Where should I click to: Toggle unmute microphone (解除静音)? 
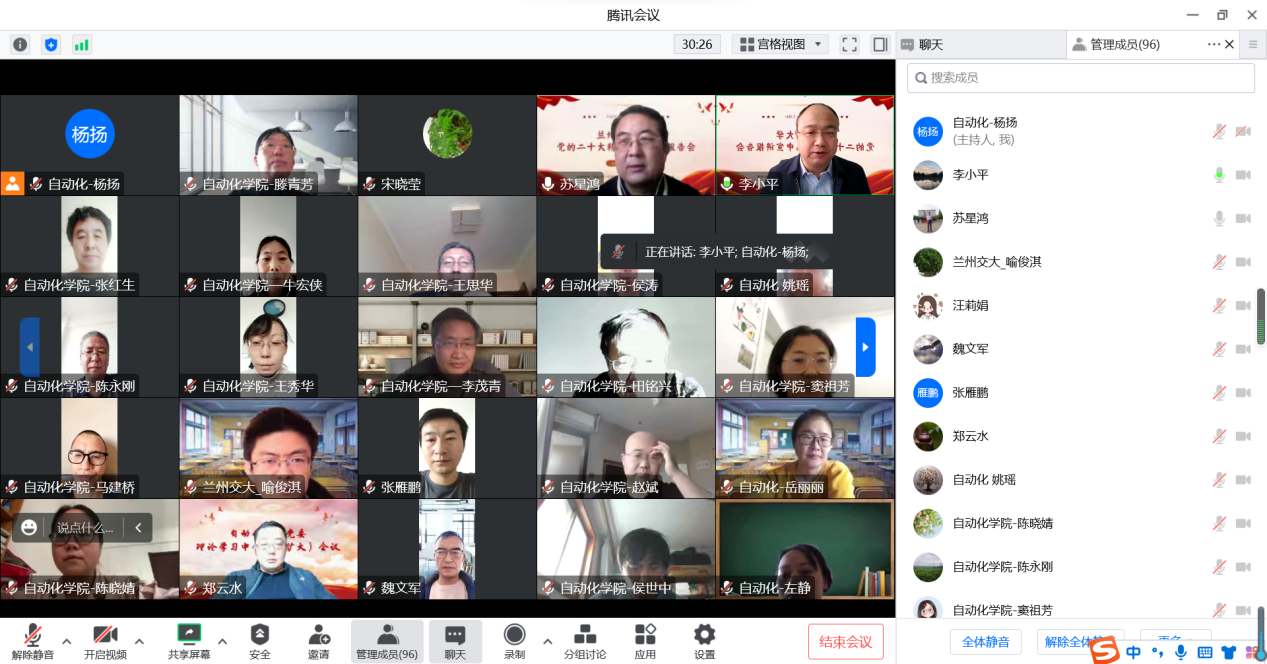click(x=33, y=635)
